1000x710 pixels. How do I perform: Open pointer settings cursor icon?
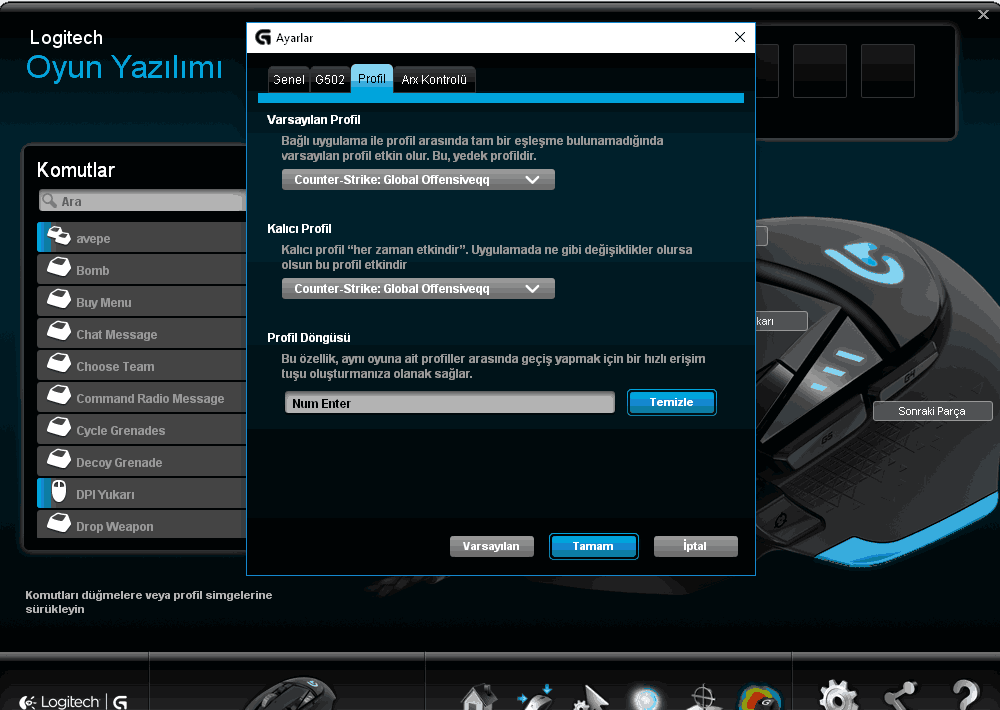tap(590, 697)
